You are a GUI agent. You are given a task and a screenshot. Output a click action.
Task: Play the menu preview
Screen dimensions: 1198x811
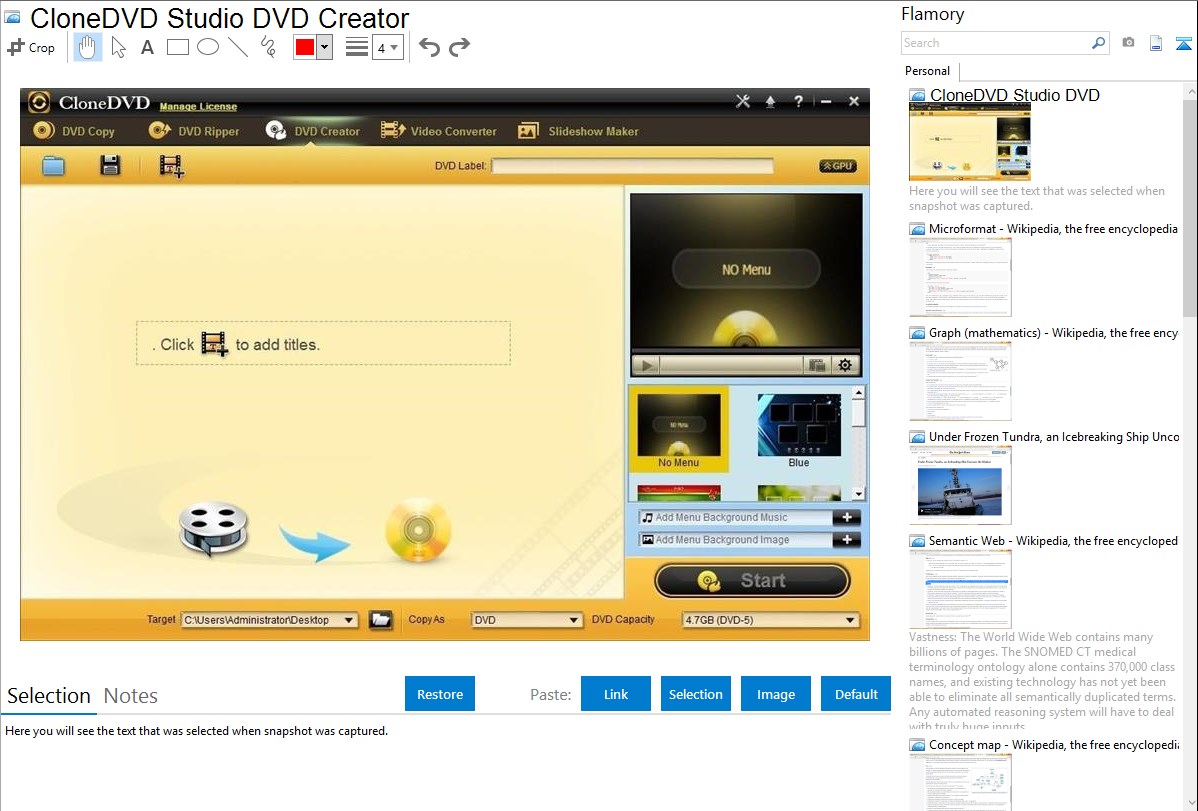coord(646,365)
